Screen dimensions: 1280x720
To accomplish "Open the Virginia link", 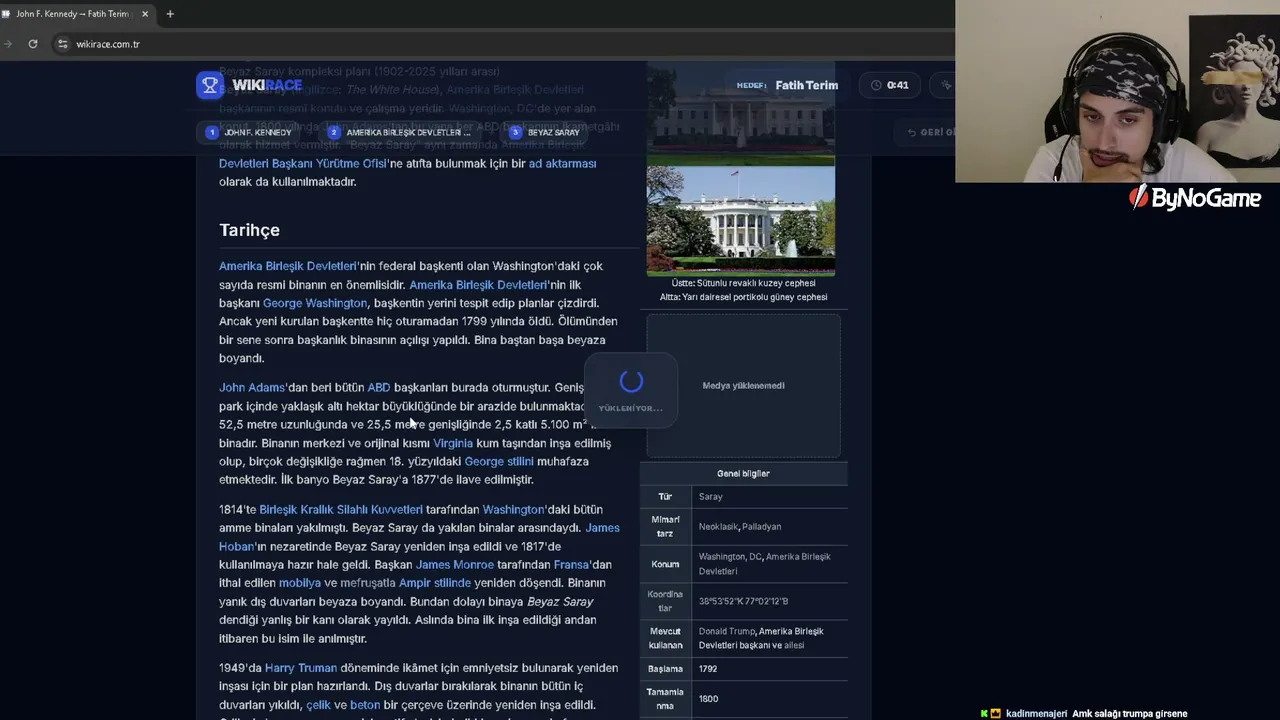I will click(x=453, y=443).
